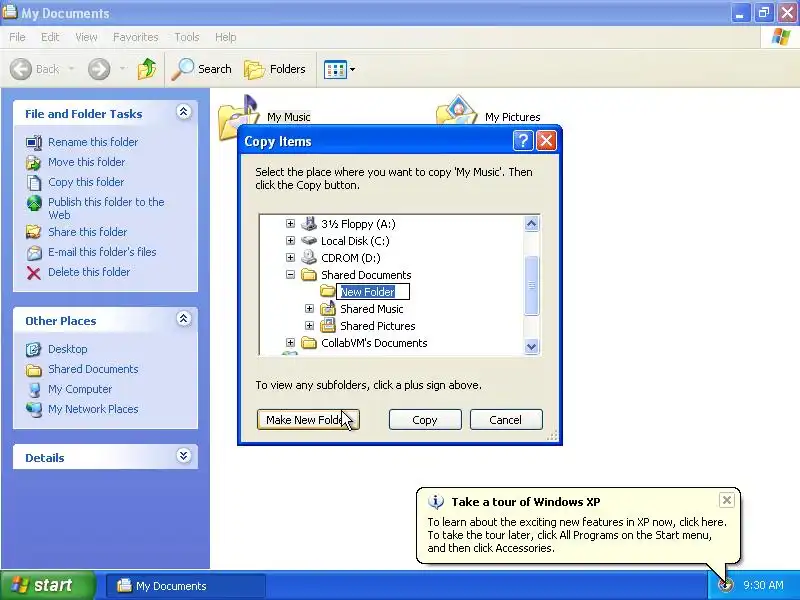
Task: Go up one folder level
Action: point(147,69)
